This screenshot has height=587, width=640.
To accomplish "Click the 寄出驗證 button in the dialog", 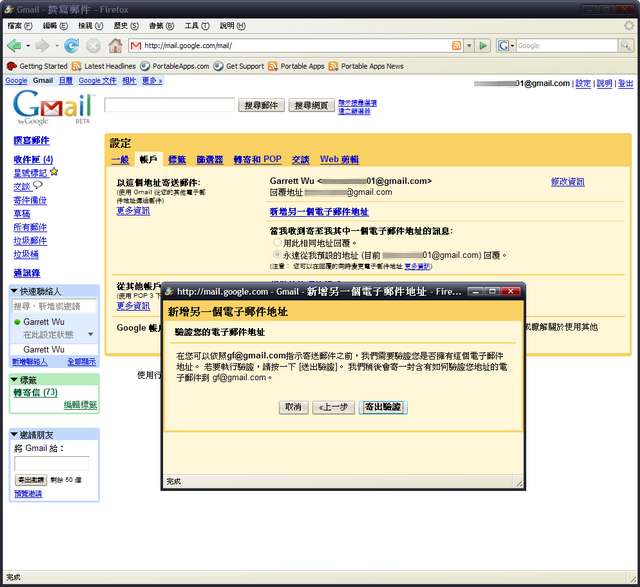I will (x=383, y=407).
